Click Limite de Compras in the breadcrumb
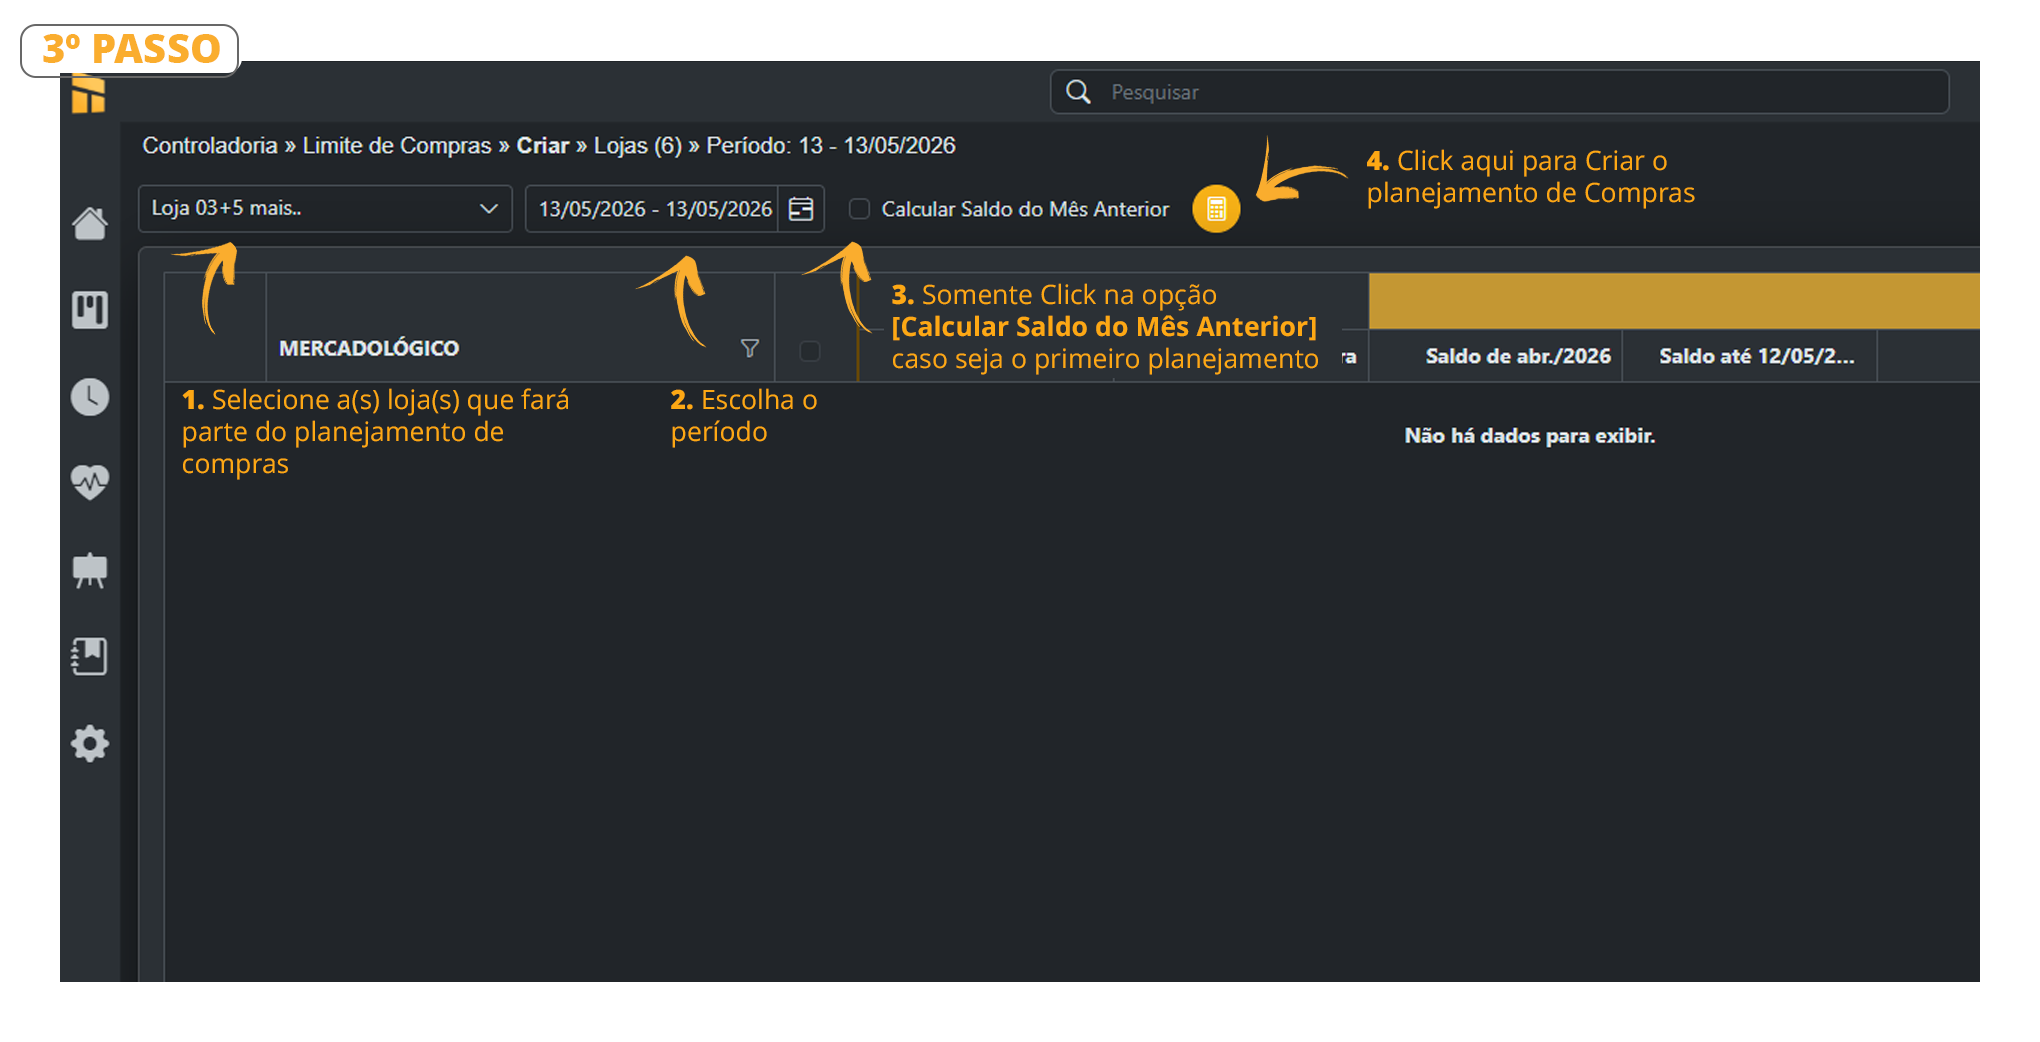The height and width of the screenshot is (1042, 2040). coord(397,146)
